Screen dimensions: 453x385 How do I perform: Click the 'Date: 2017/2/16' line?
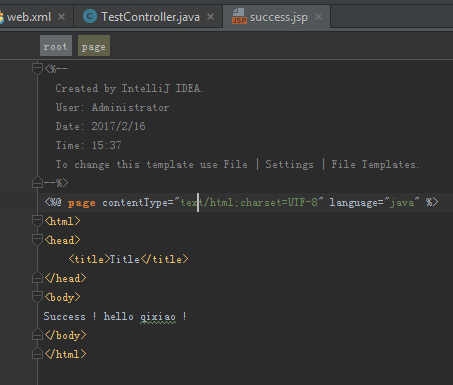tap(100, 126)
